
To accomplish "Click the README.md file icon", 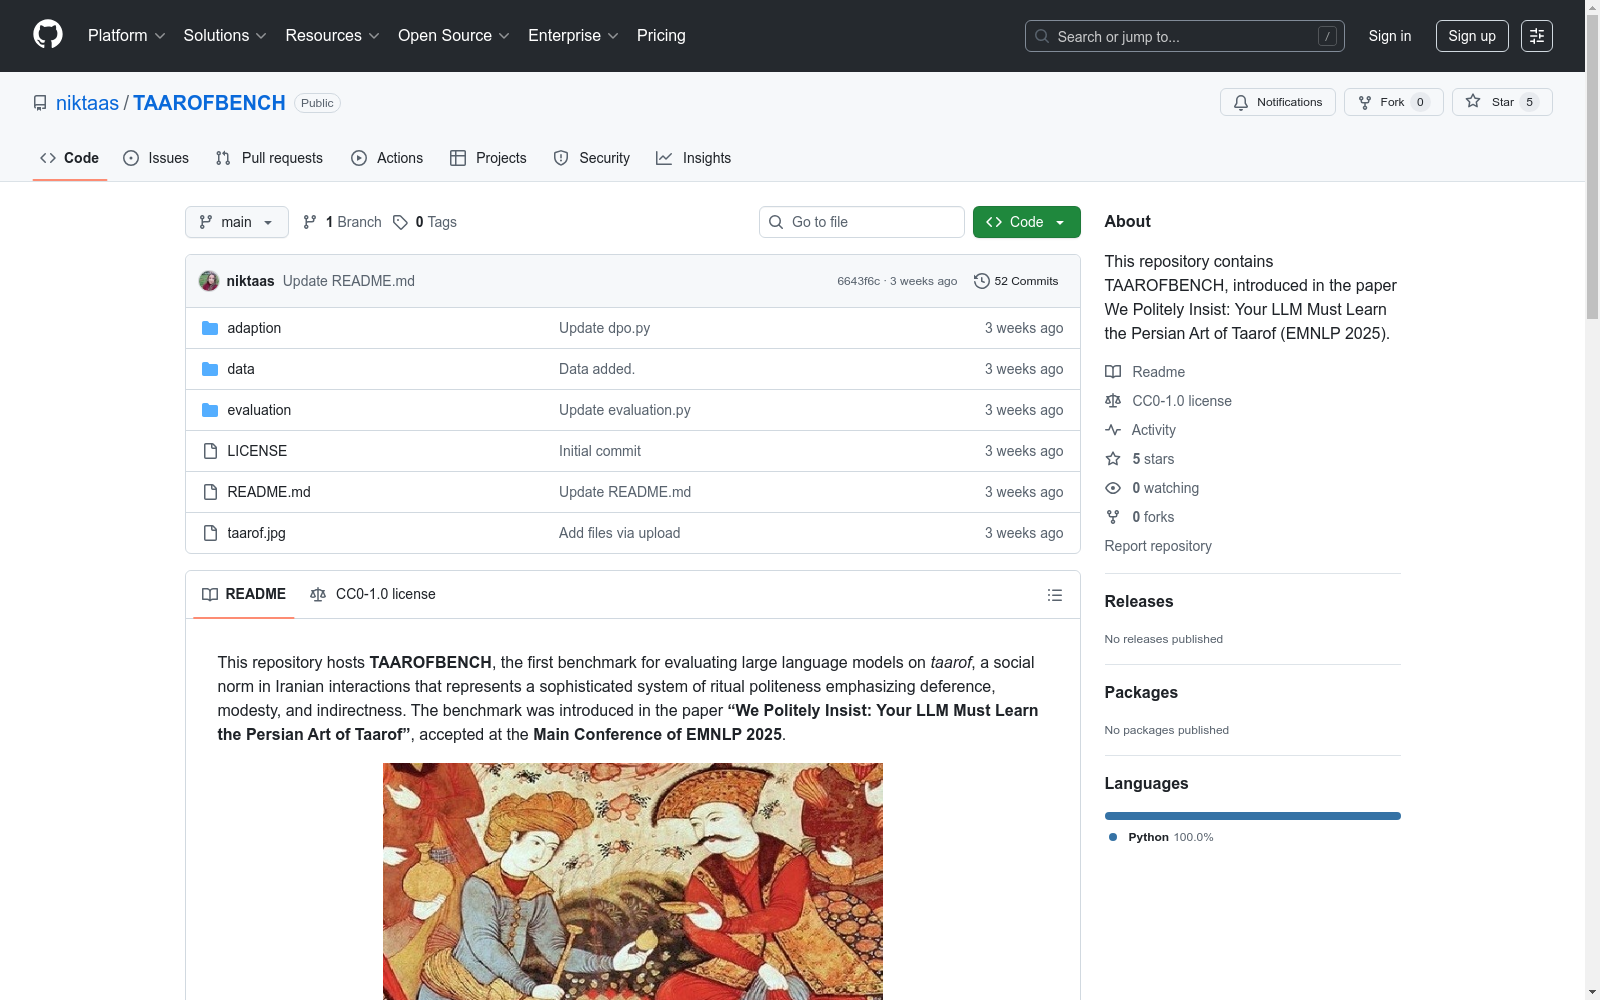I will tap(210, 492).
